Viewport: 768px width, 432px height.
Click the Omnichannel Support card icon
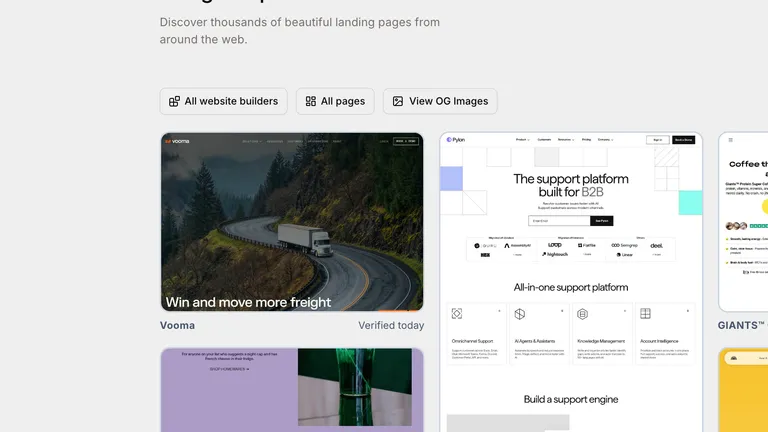457,314
